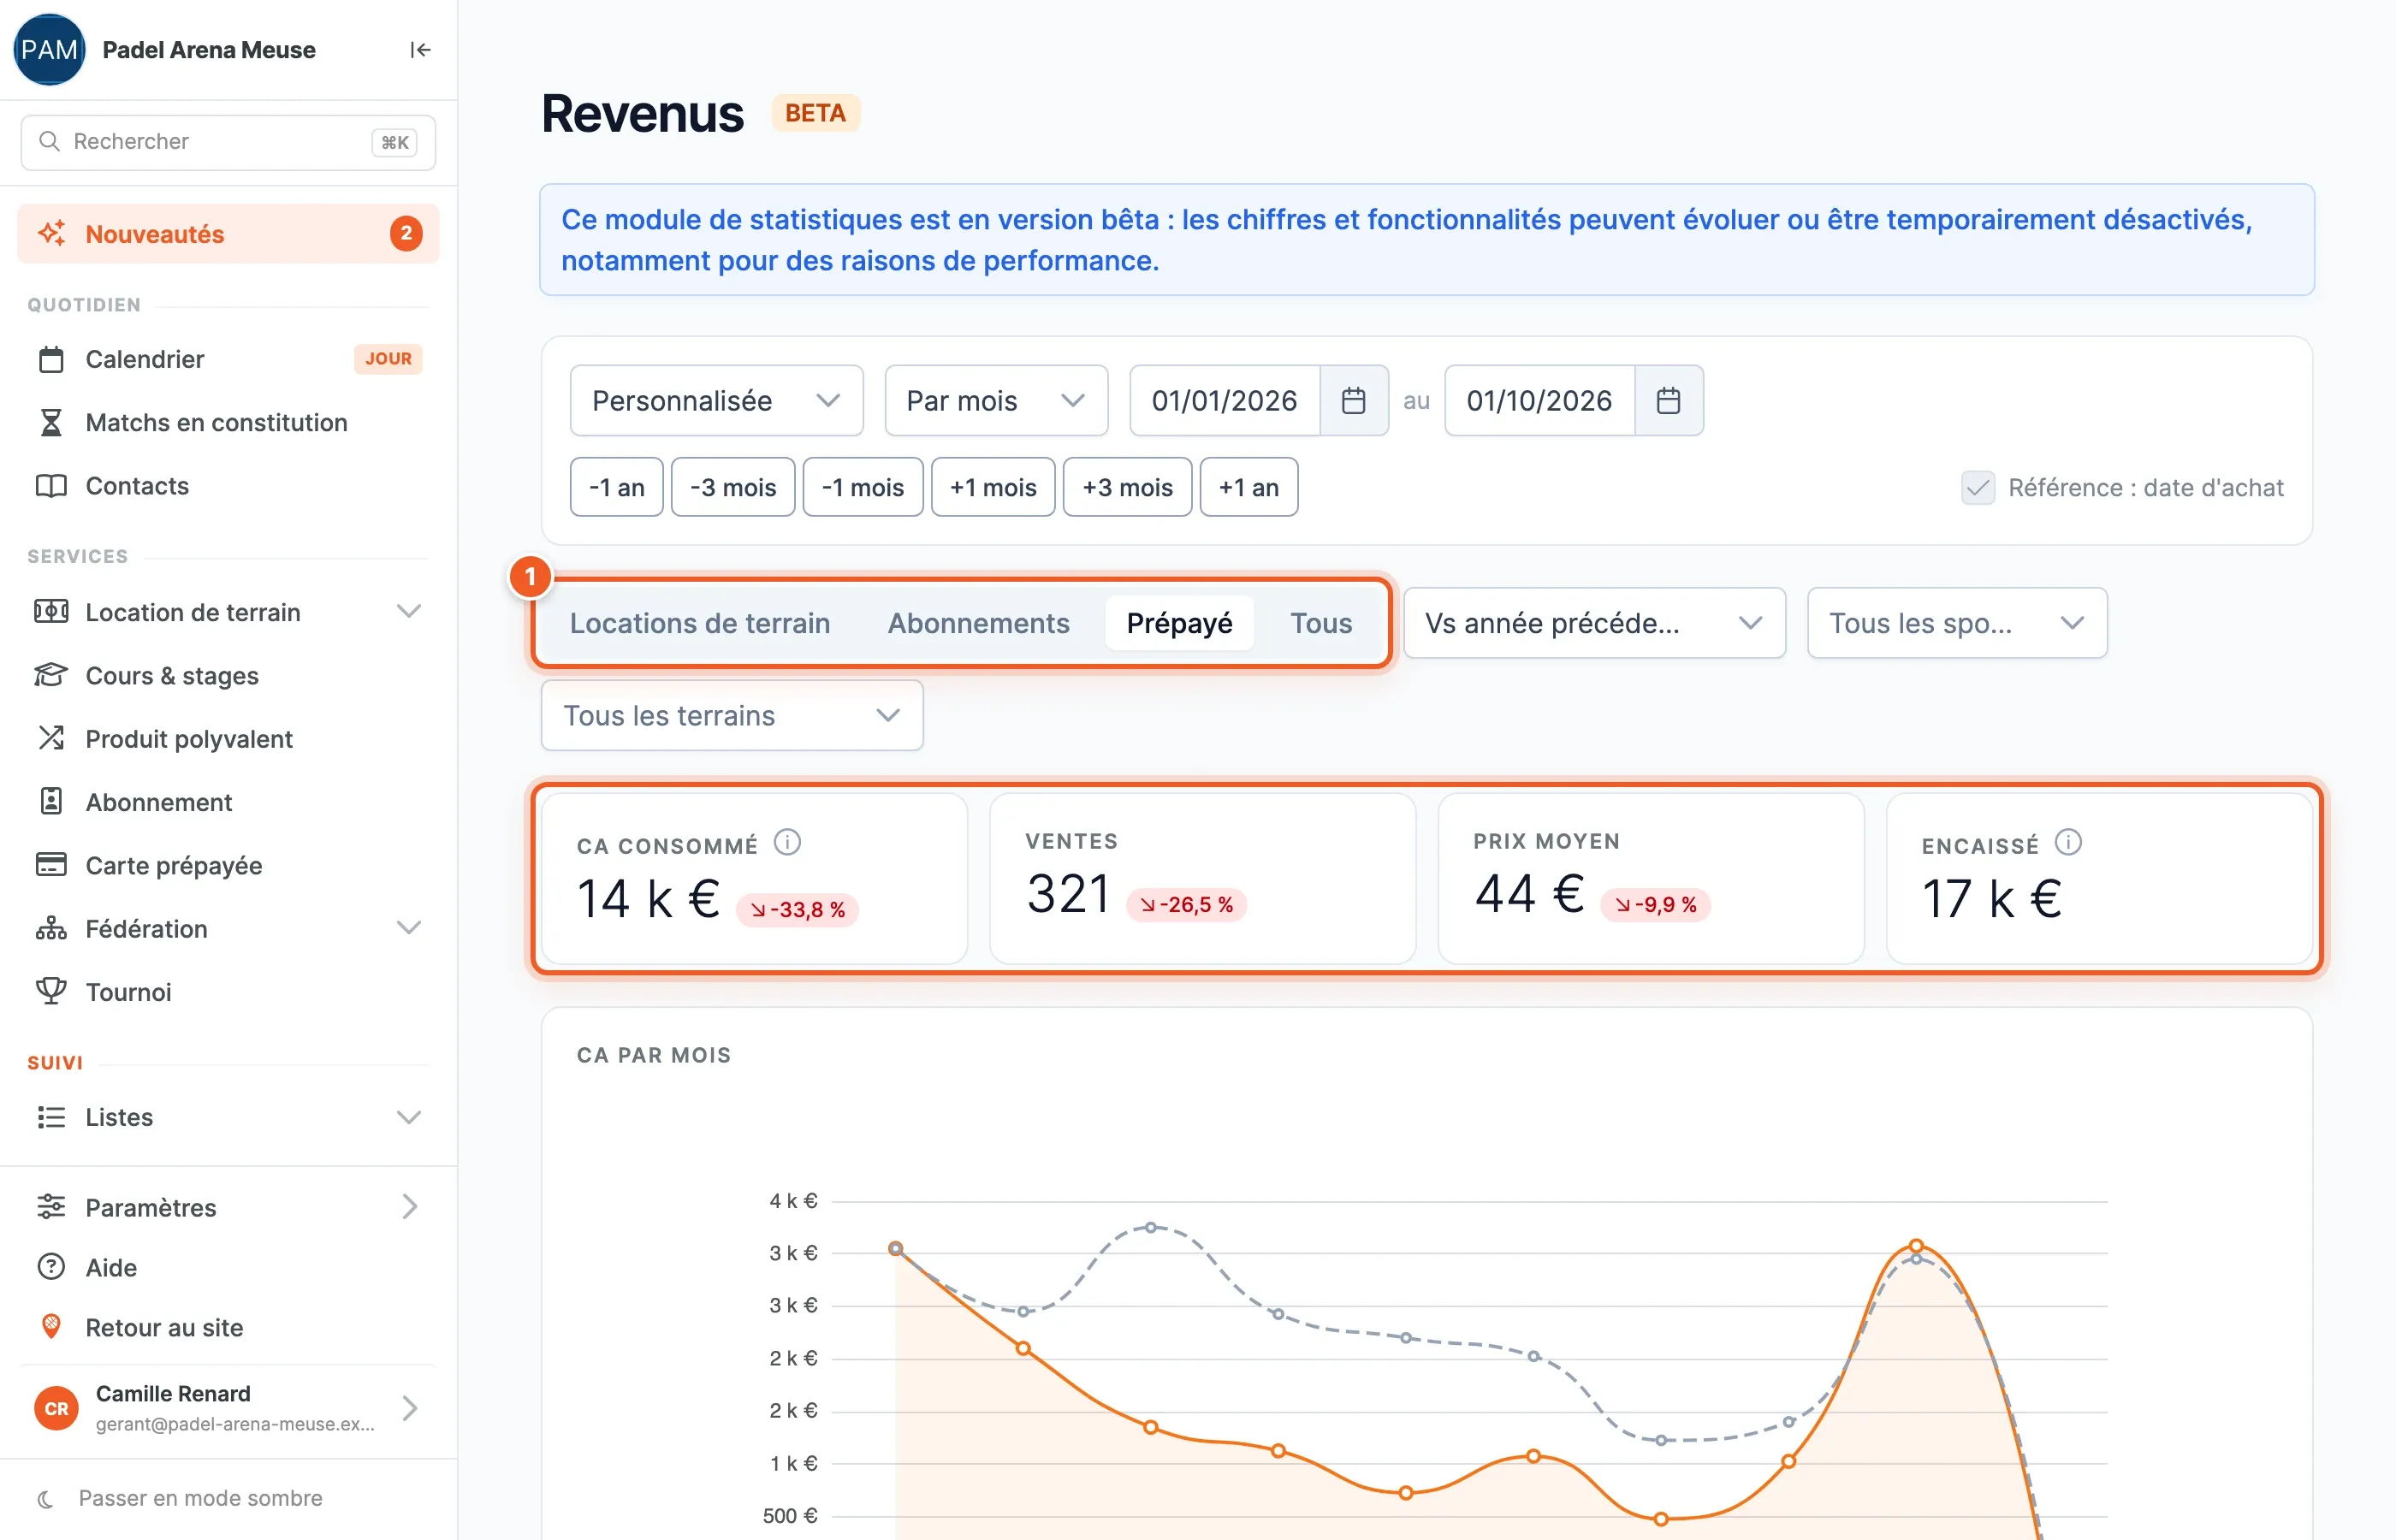Open Carte prépayée page
The width and height of the screenshot is (2396, 1540).
(x=228, y=865)
